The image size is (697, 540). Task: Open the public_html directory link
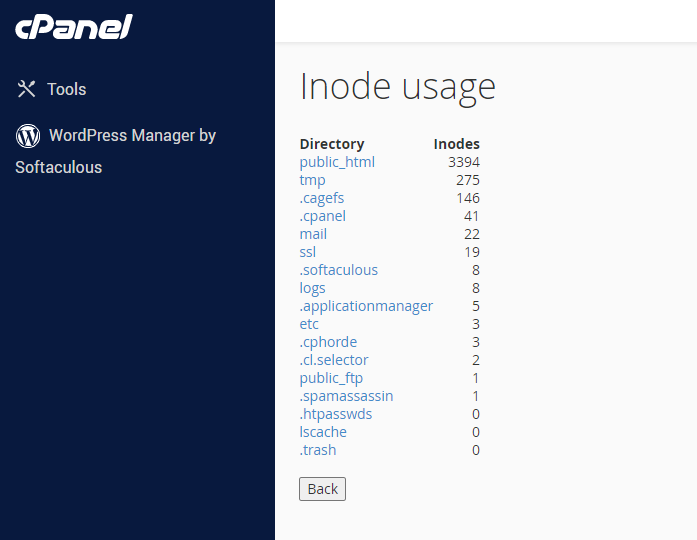pos(337,162)
